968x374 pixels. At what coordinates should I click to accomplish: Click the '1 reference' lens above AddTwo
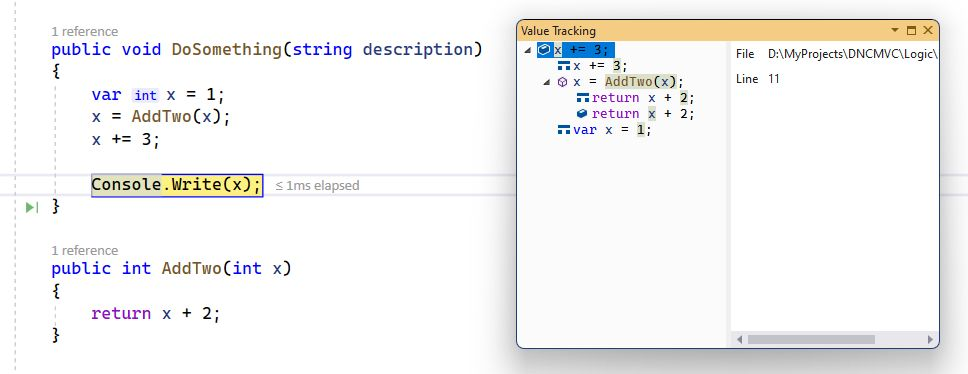[85, 251]
